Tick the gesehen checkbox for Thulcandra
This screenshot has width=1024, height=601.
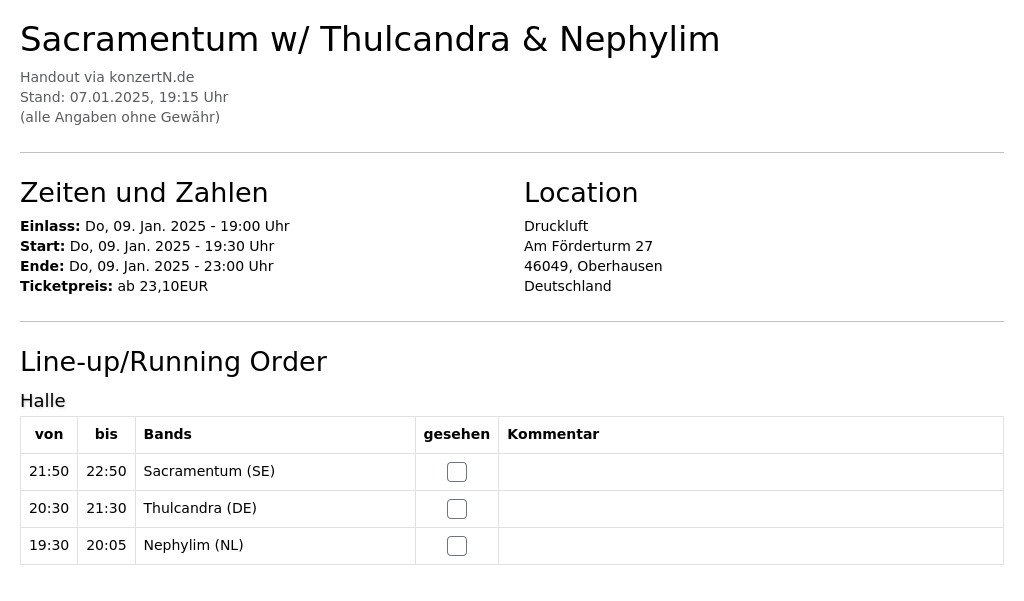pos(456,509)
